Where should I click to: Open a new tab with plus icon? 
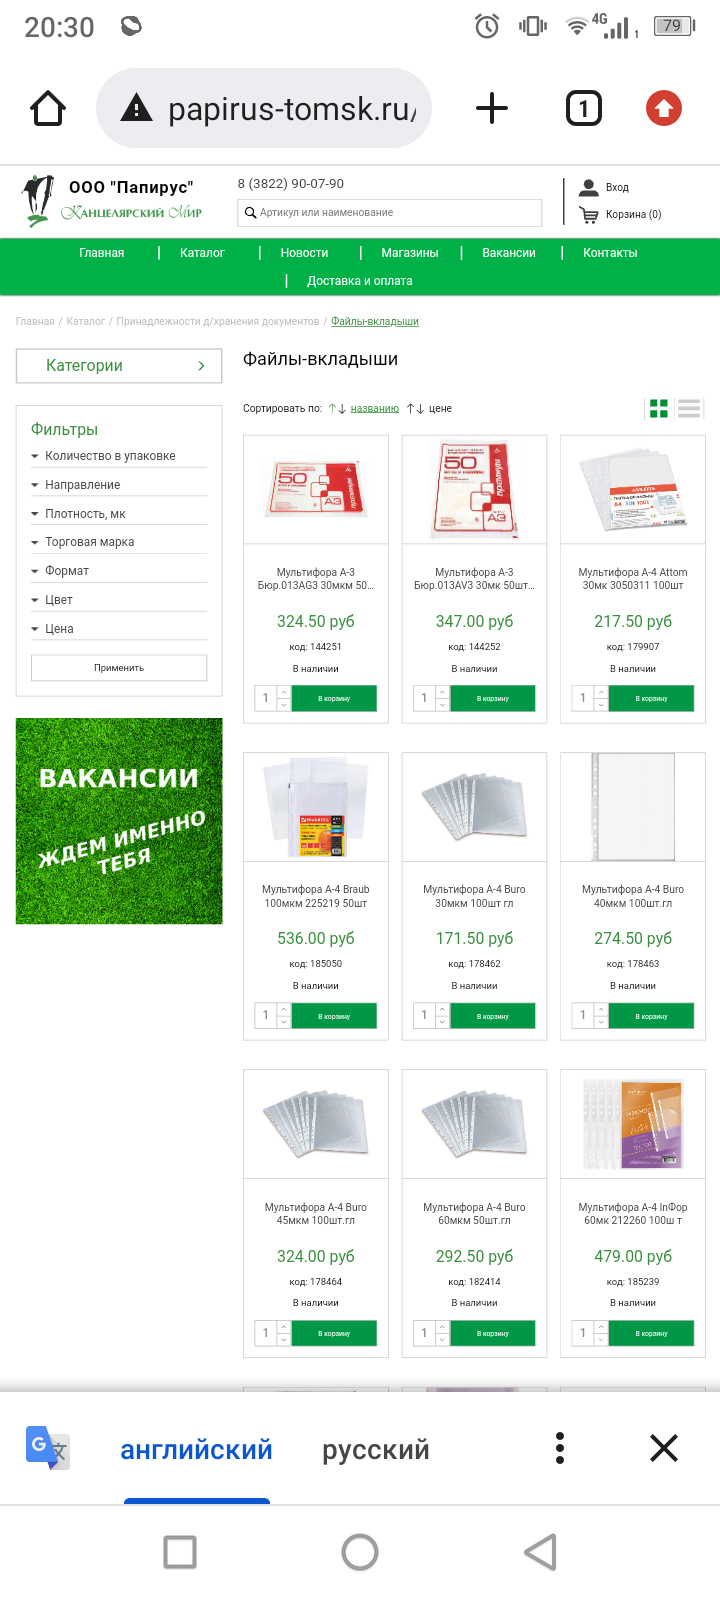pos(491,108)
